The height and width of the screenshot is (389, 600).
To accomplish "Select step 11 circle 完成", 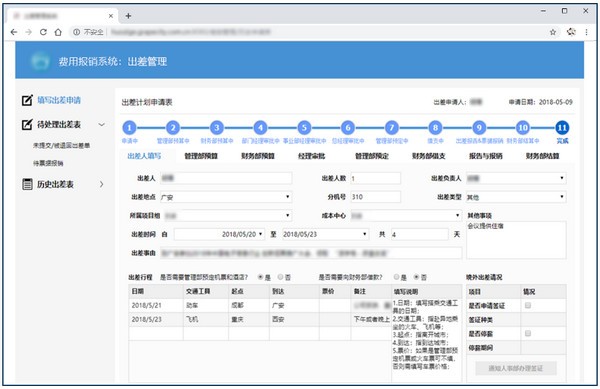I will (562, 128).
